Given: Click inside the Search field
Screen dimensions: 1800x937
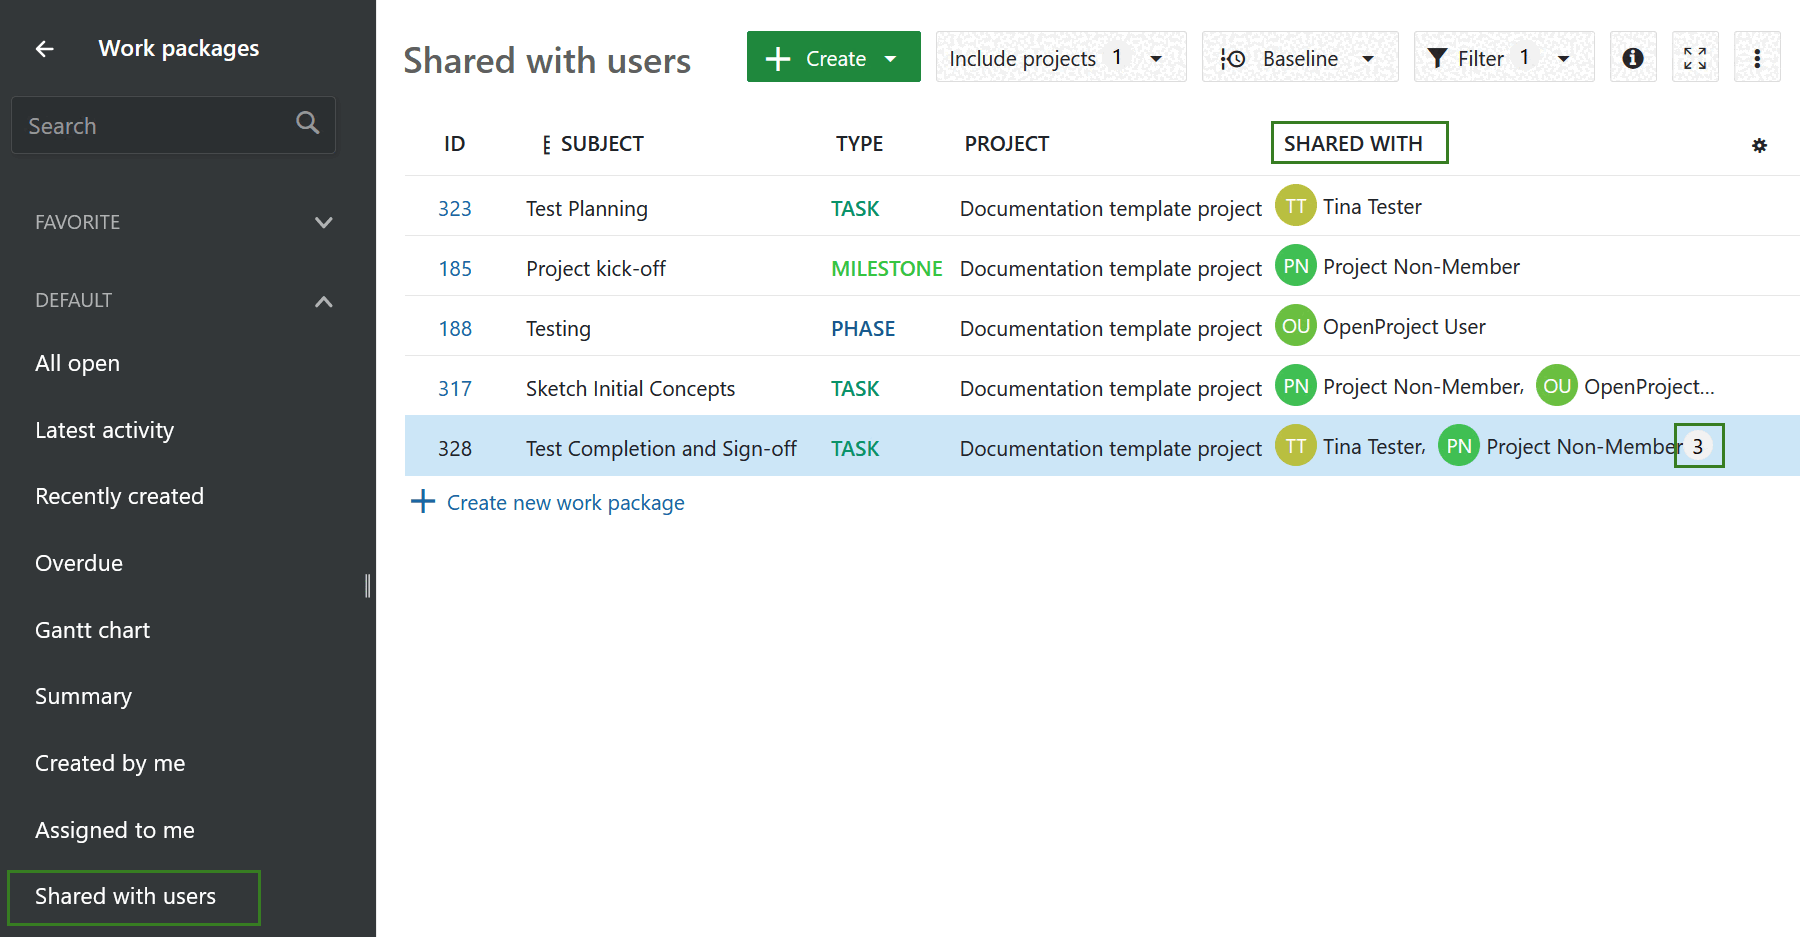Looking at the screenshot, I should (150, 125).
